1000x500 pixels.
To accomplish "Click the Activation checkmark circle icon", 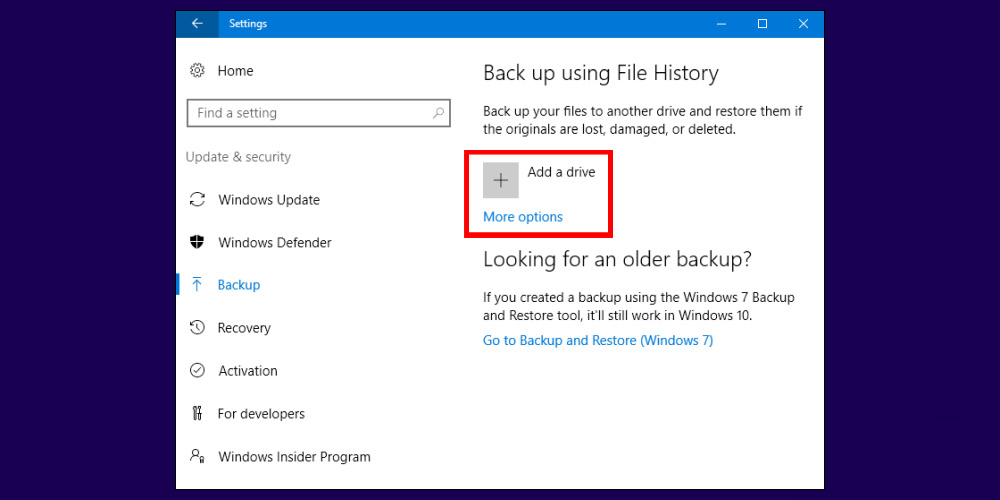I will (x=197, y=371).
